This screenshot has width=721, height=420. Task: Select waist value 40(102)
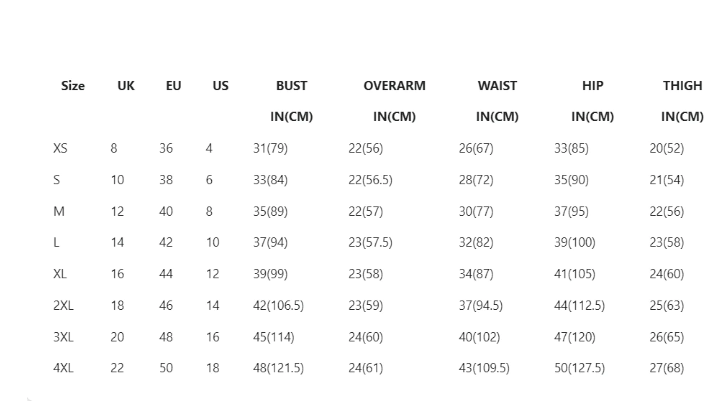[479, 337]
